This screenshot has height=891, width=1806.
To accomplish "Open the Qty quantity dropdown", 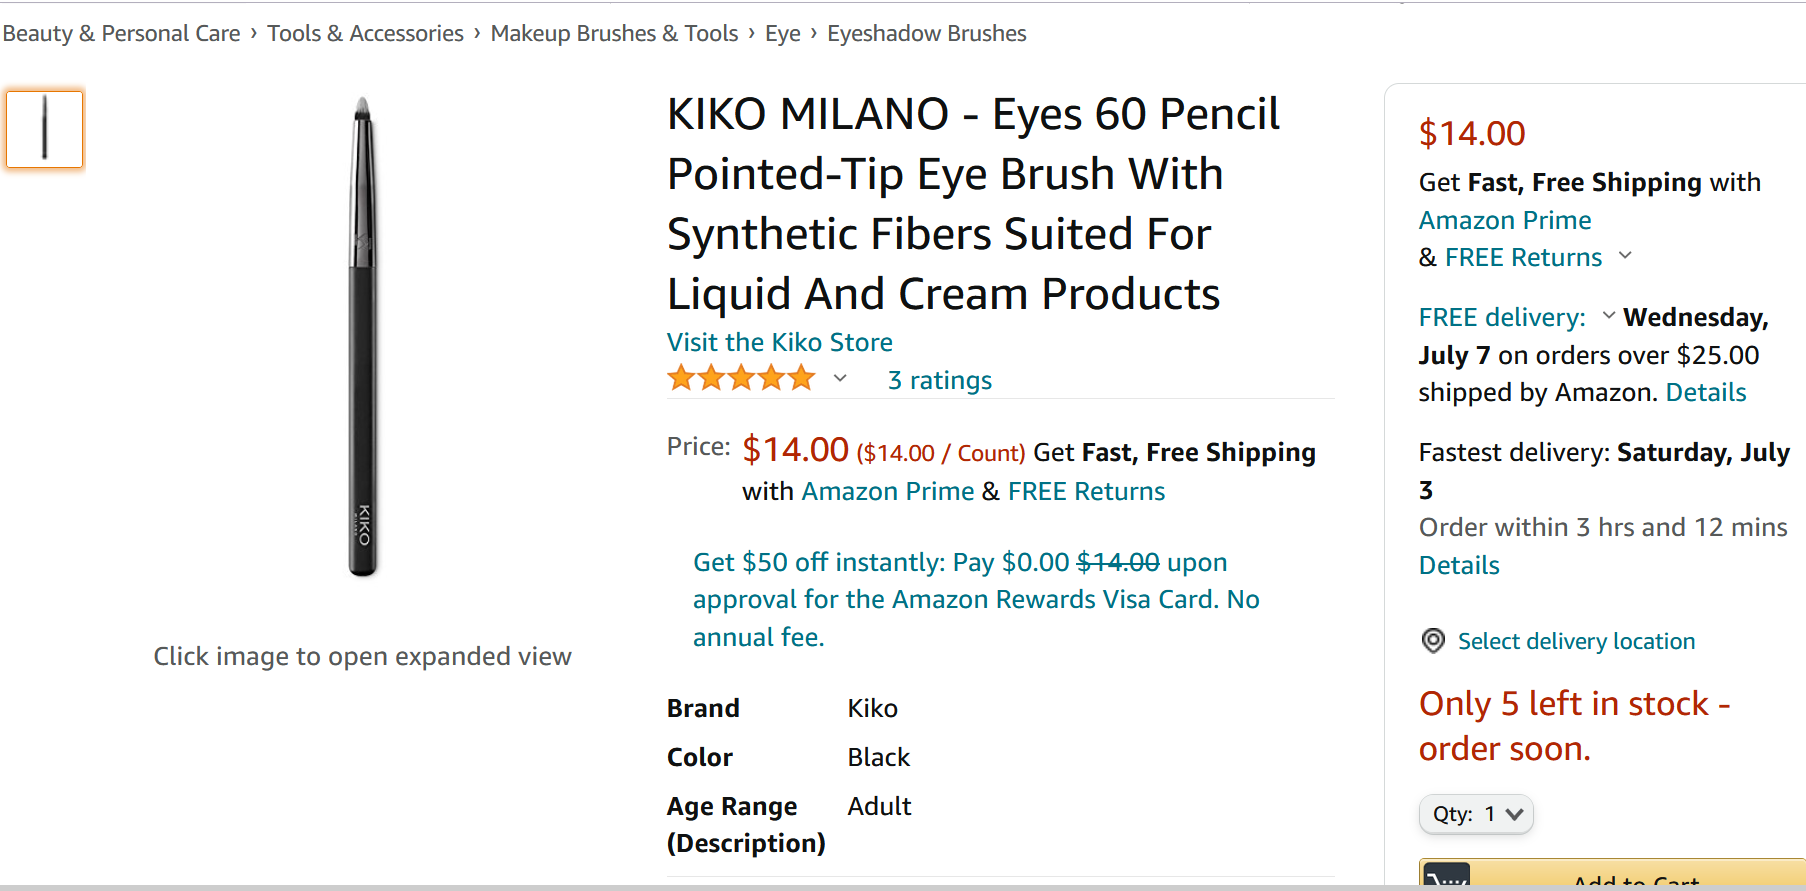I will coord(1476,814).
